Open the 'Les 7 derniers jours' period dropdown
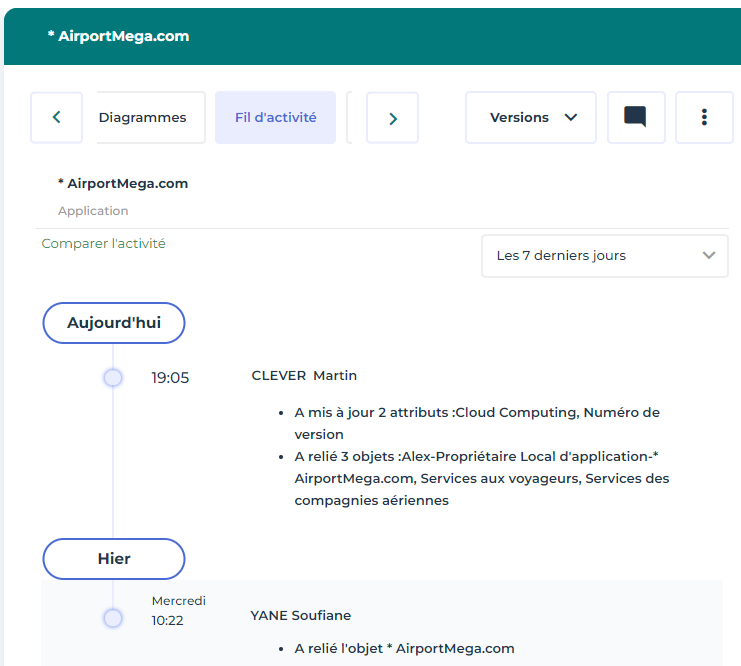This screenshot has height=666, width=741. point(605,256)
